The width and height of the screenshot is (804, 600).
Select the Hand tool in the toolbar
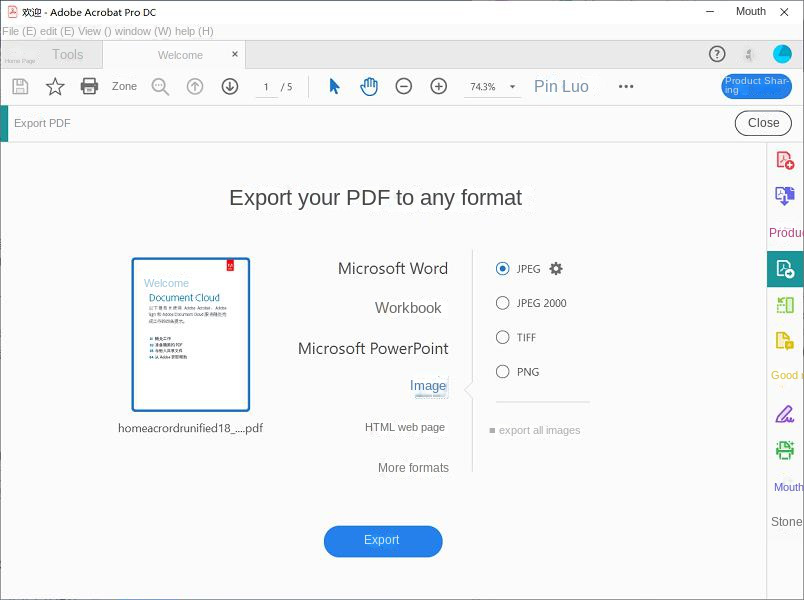369,87
